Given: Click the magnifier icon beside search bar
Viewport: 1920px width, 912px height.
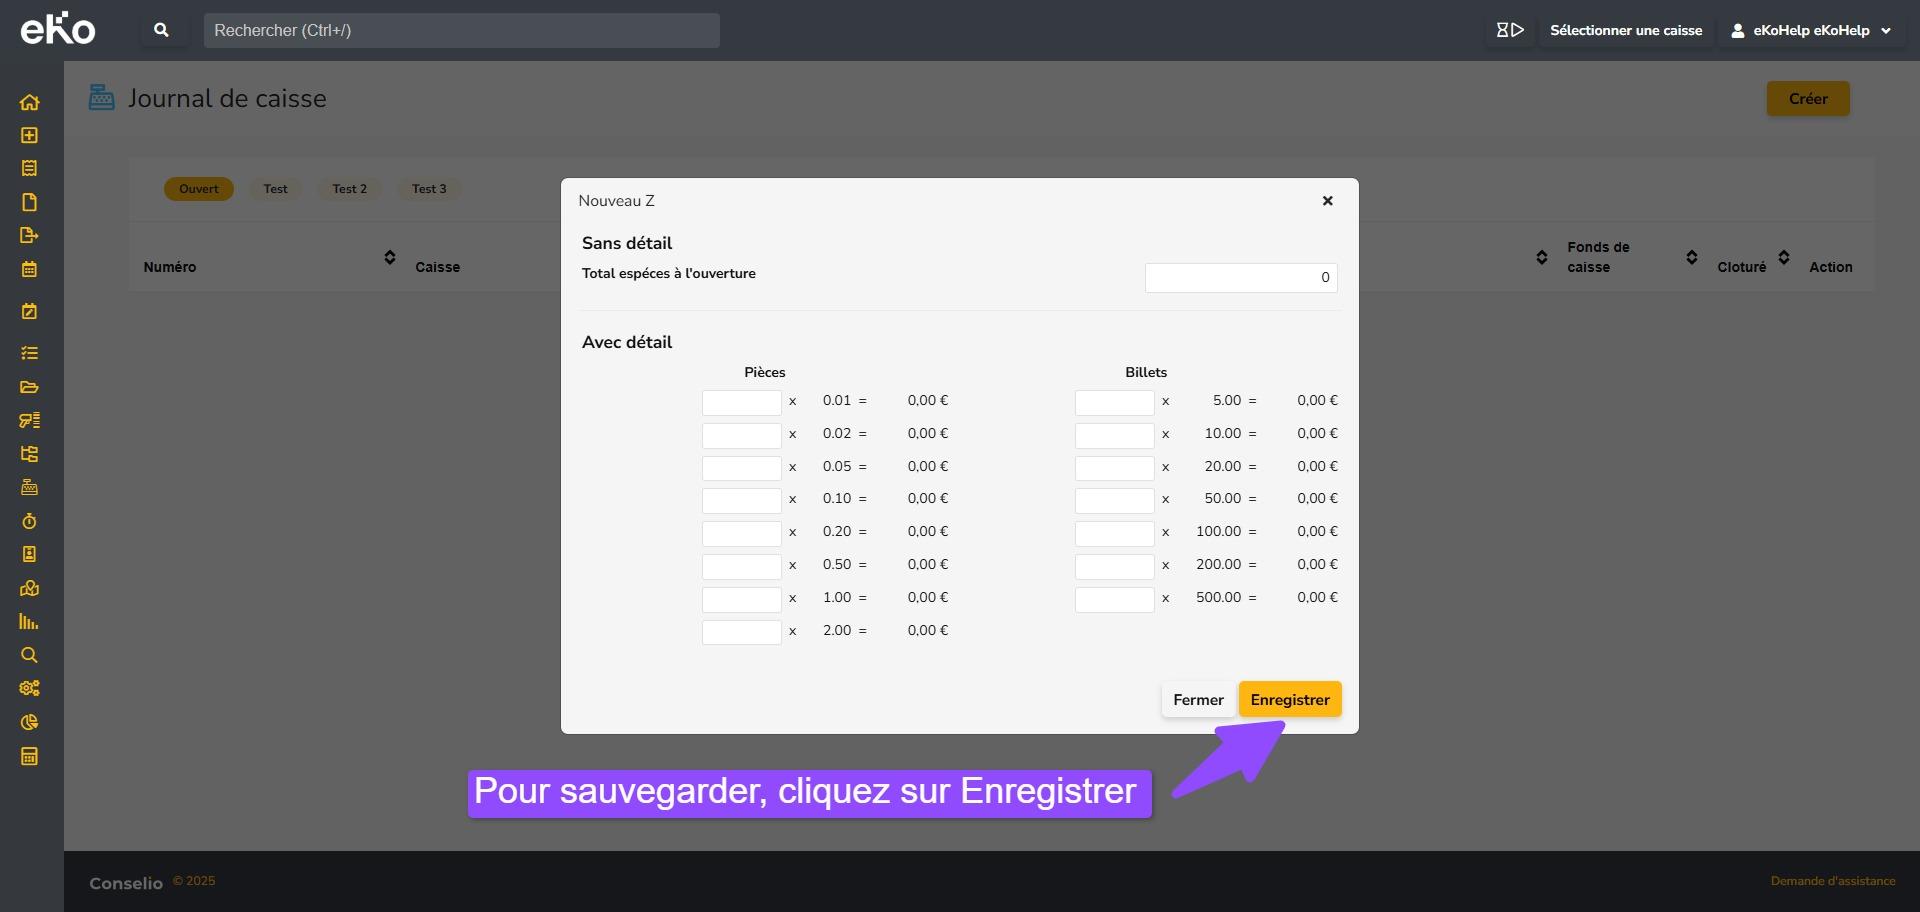Looking at the screenshot, I should (x=161, y=30).
